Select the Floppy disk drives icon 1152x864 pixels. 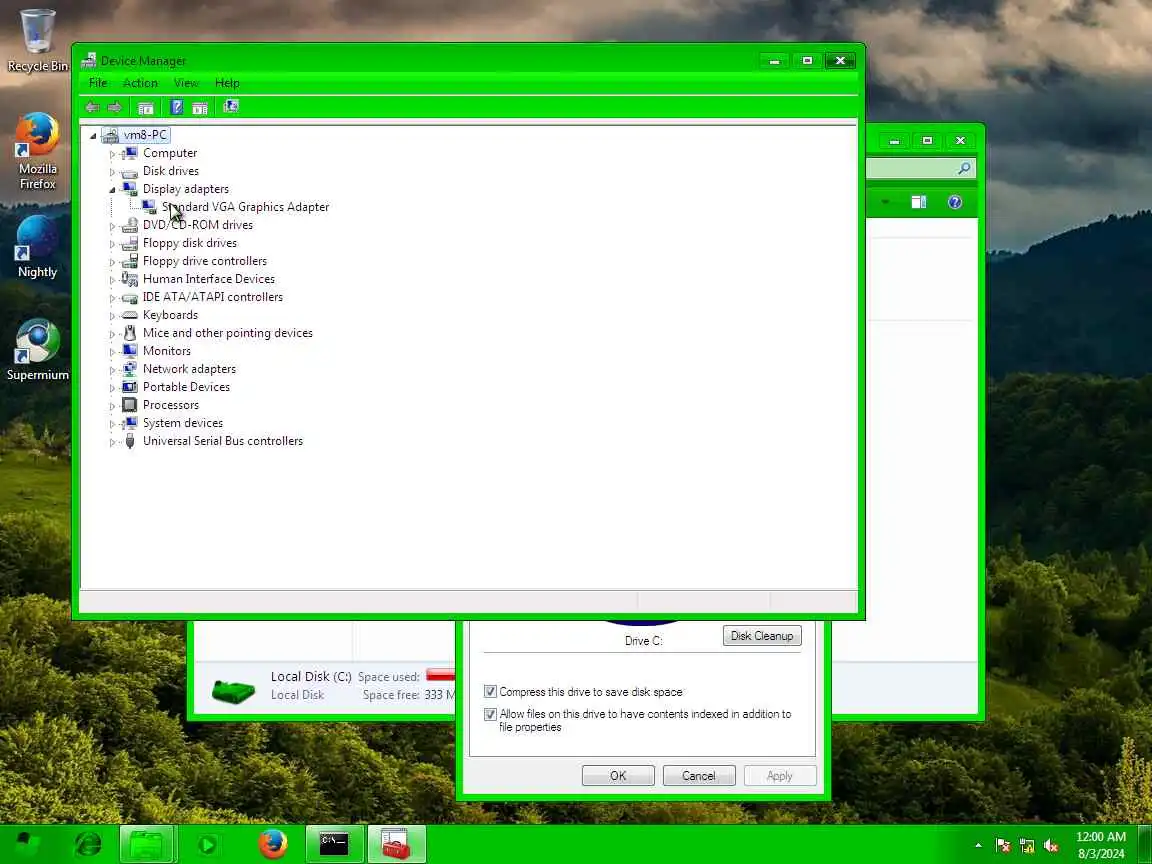pyautogui.click(x=129, y=243)
